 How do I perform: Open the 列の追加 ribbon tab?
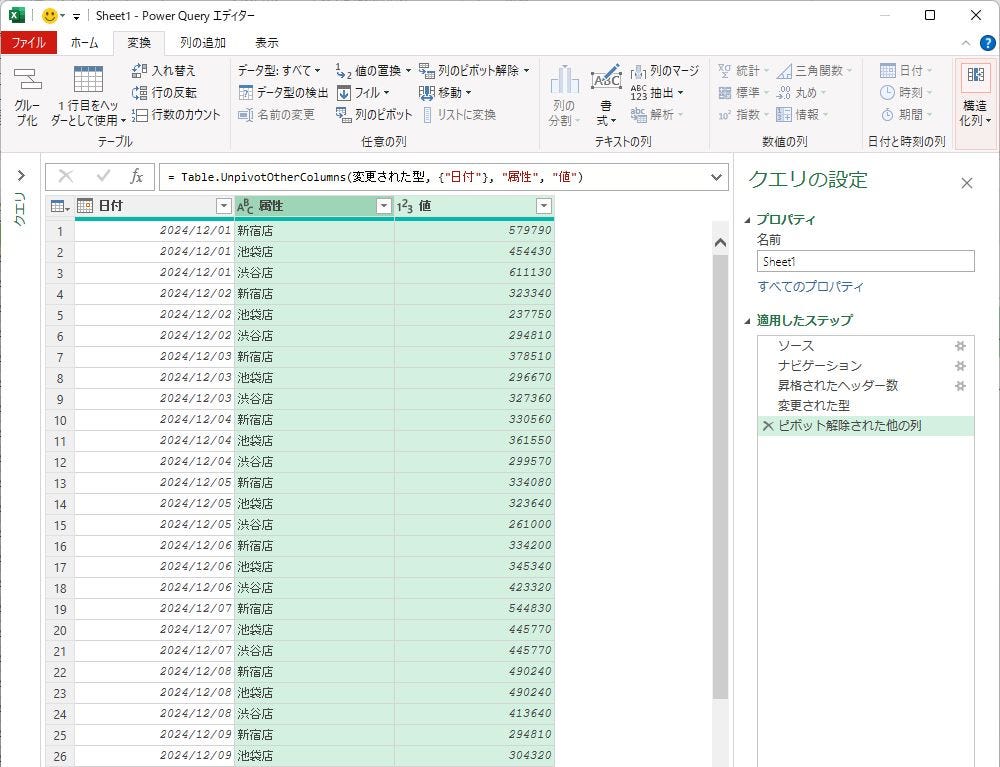(202, 43)
